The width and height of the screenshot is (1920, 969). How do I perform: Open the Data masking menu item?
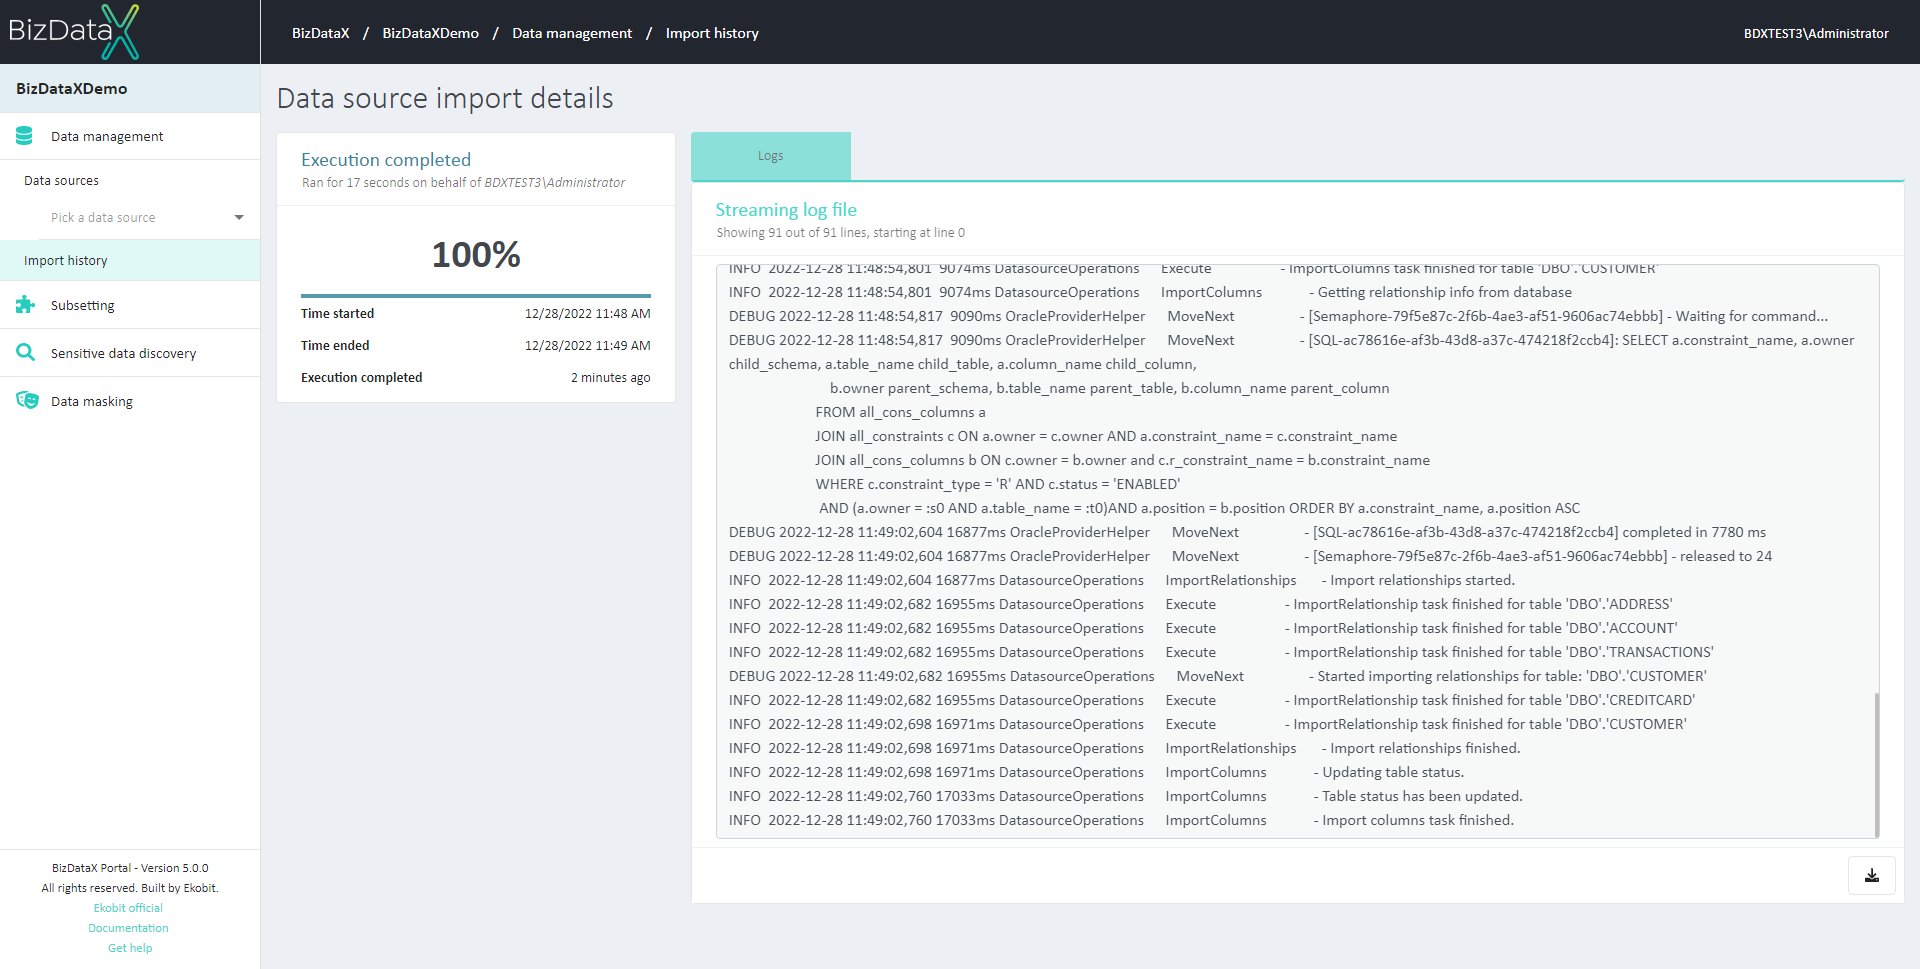pyautogui.click(x=130, y=401)
